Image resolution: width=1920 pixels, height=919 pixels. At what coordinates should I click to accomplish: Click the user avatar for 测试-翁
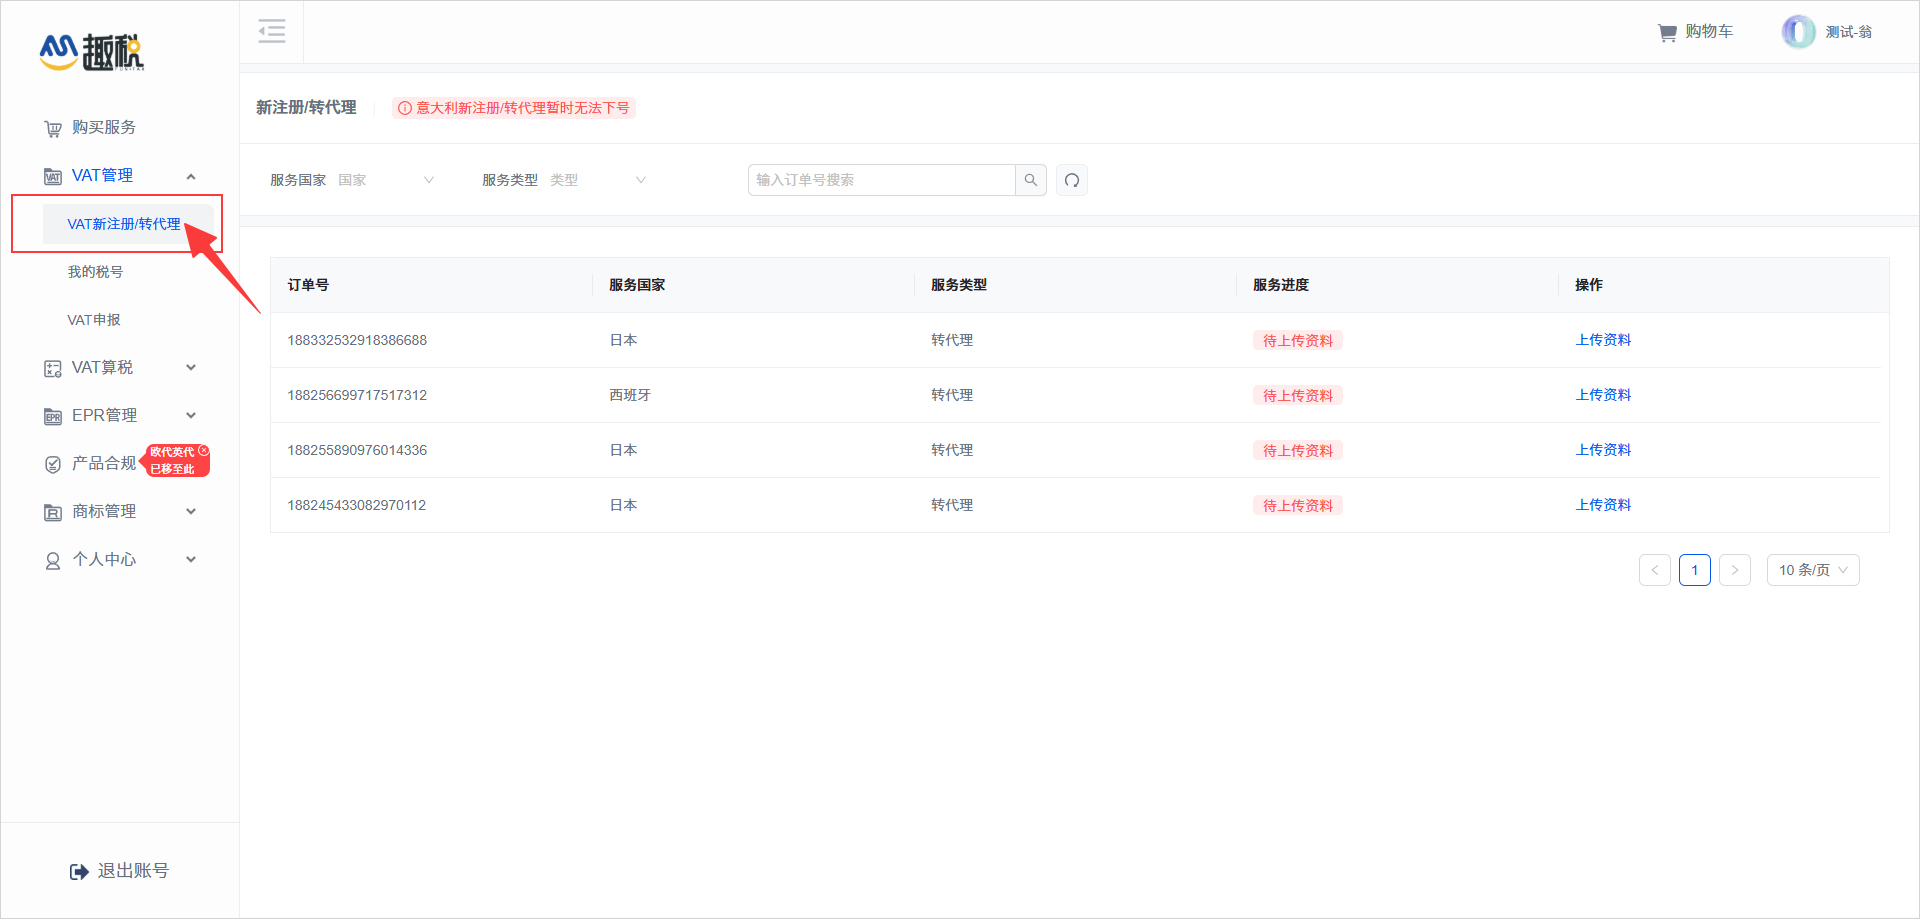tap(1797, 31)
